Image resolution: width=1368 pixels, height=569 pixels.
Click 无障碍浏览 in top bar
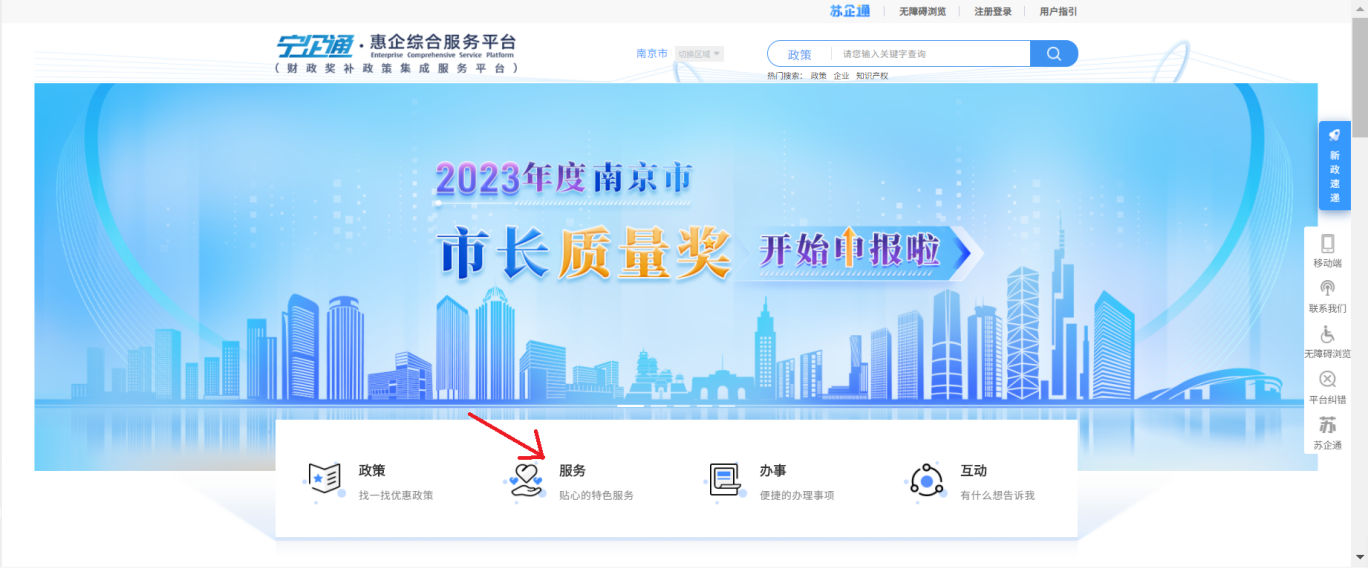[x=922, y=11]
